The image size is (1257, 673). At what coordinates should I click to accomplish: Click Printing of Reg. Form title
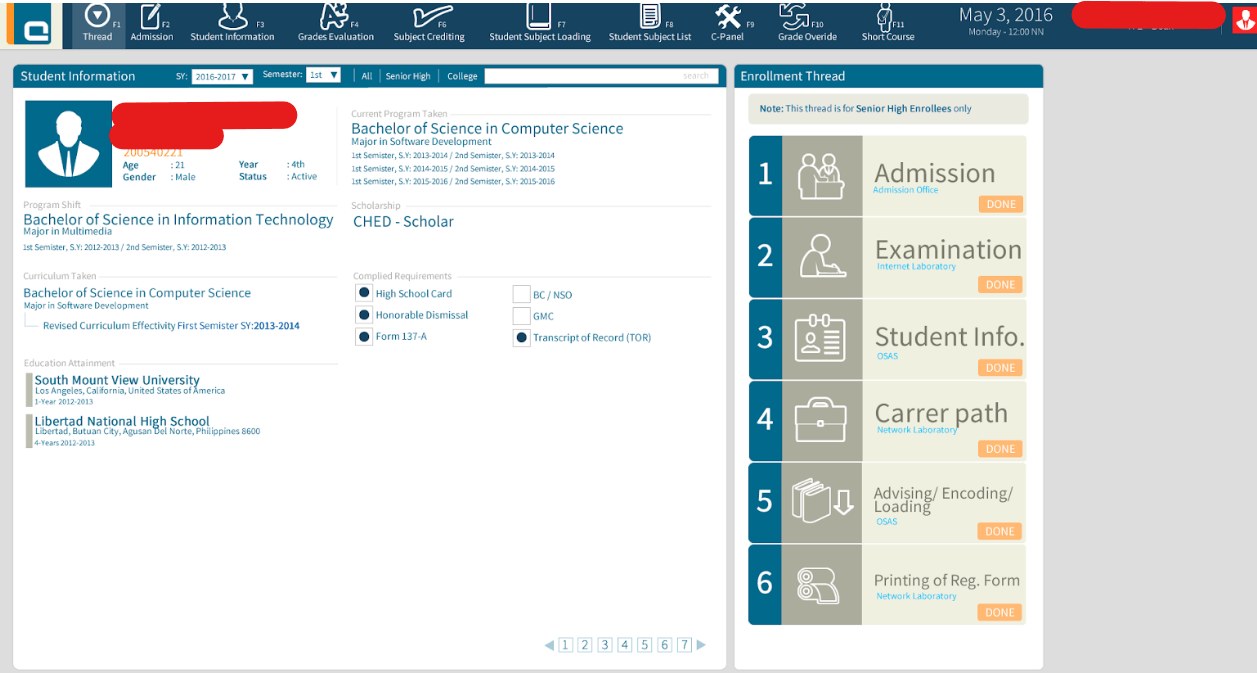947,580
